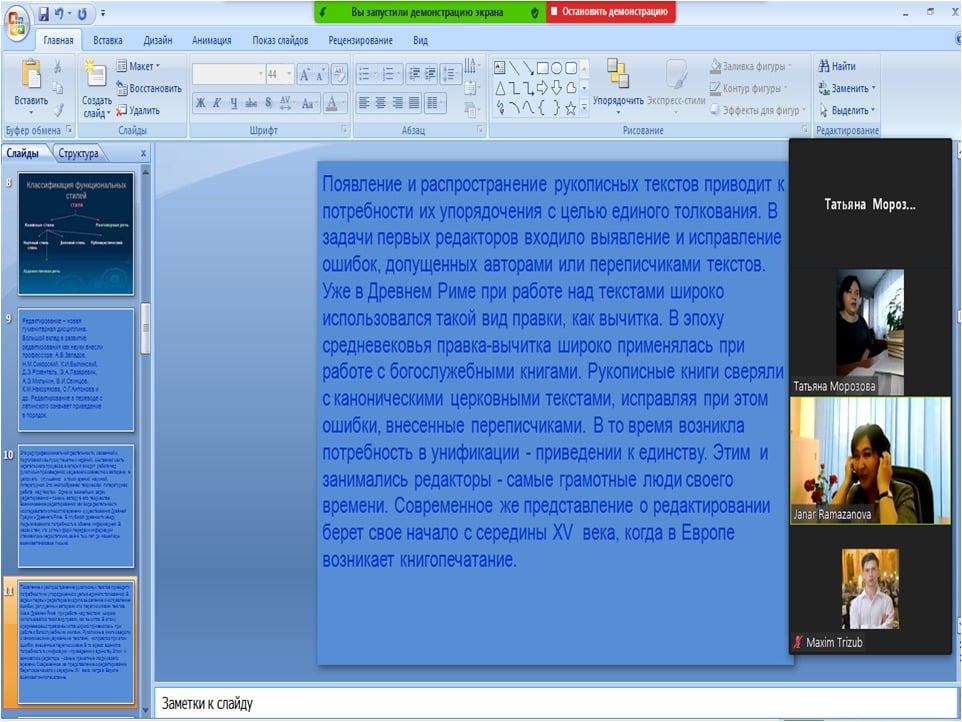This screenshot has height=722, width=962.
Task: Open the font name combo box
Action: [x=228, y=74]
